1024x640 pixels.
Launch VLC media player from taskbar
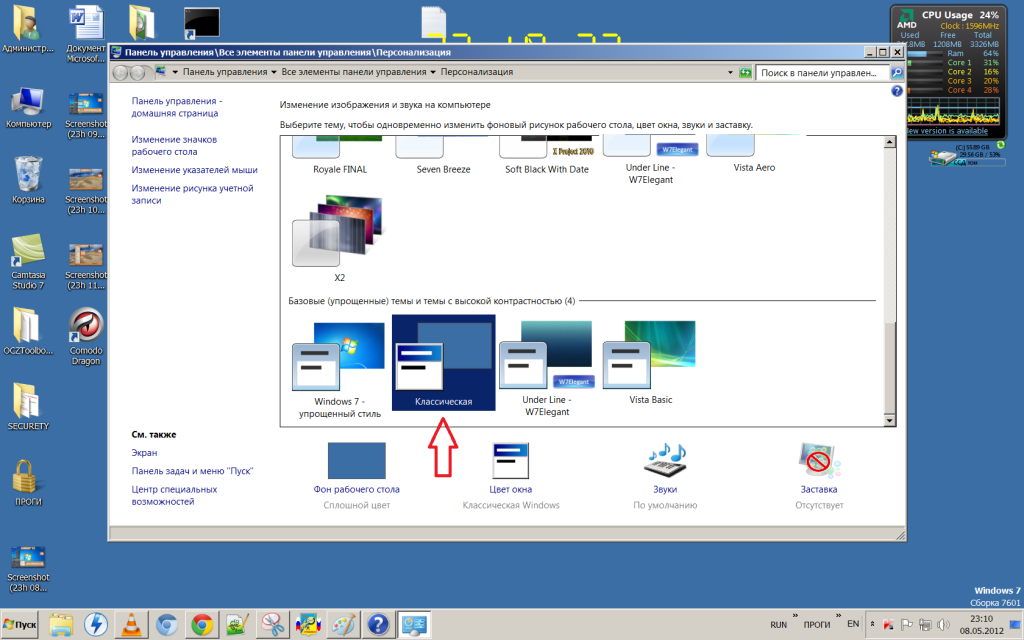pyautogui.click(x=131, y=625)
